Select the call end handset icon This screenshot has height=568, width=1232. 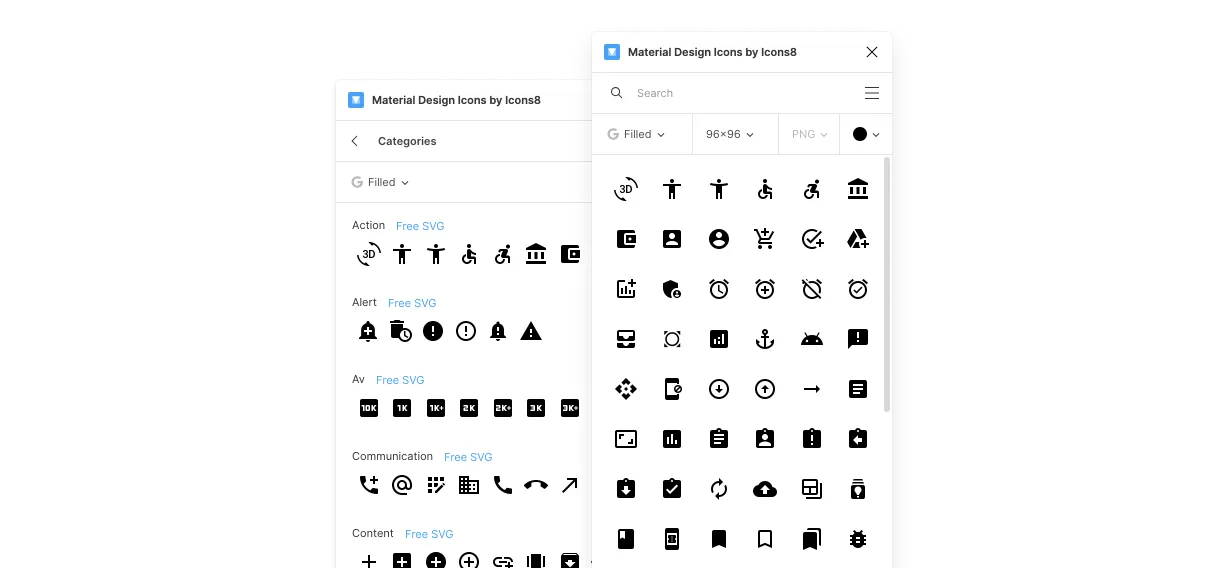[x=536, y=485]
